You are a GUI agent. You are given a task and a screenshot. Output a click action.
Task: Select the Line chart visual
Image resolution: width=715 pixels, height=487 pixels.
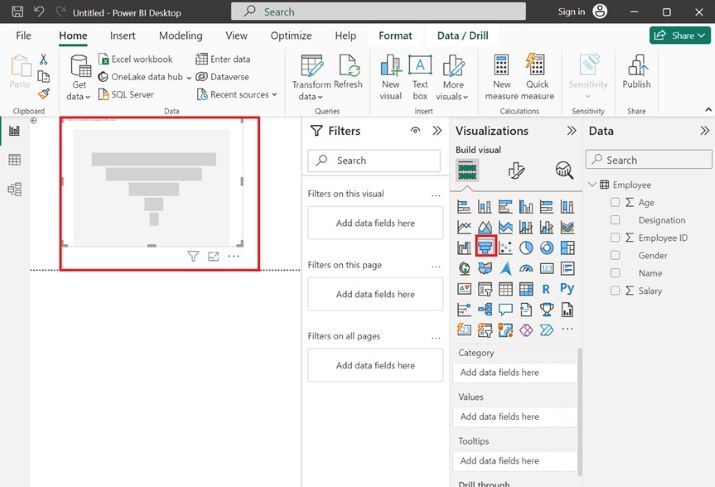click(464, 227)
